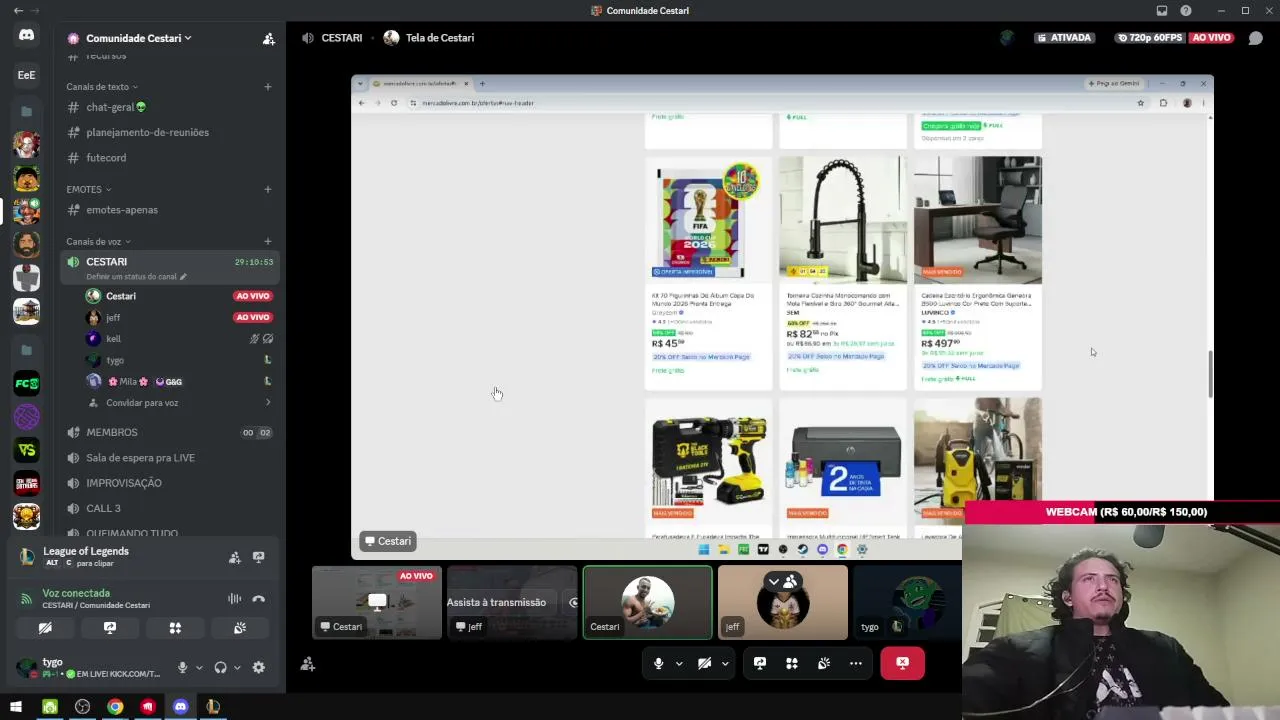Open voice noise suppression settings
Image resolution: width=1280 pixels, height=720 pixels.
coord(234,599)
